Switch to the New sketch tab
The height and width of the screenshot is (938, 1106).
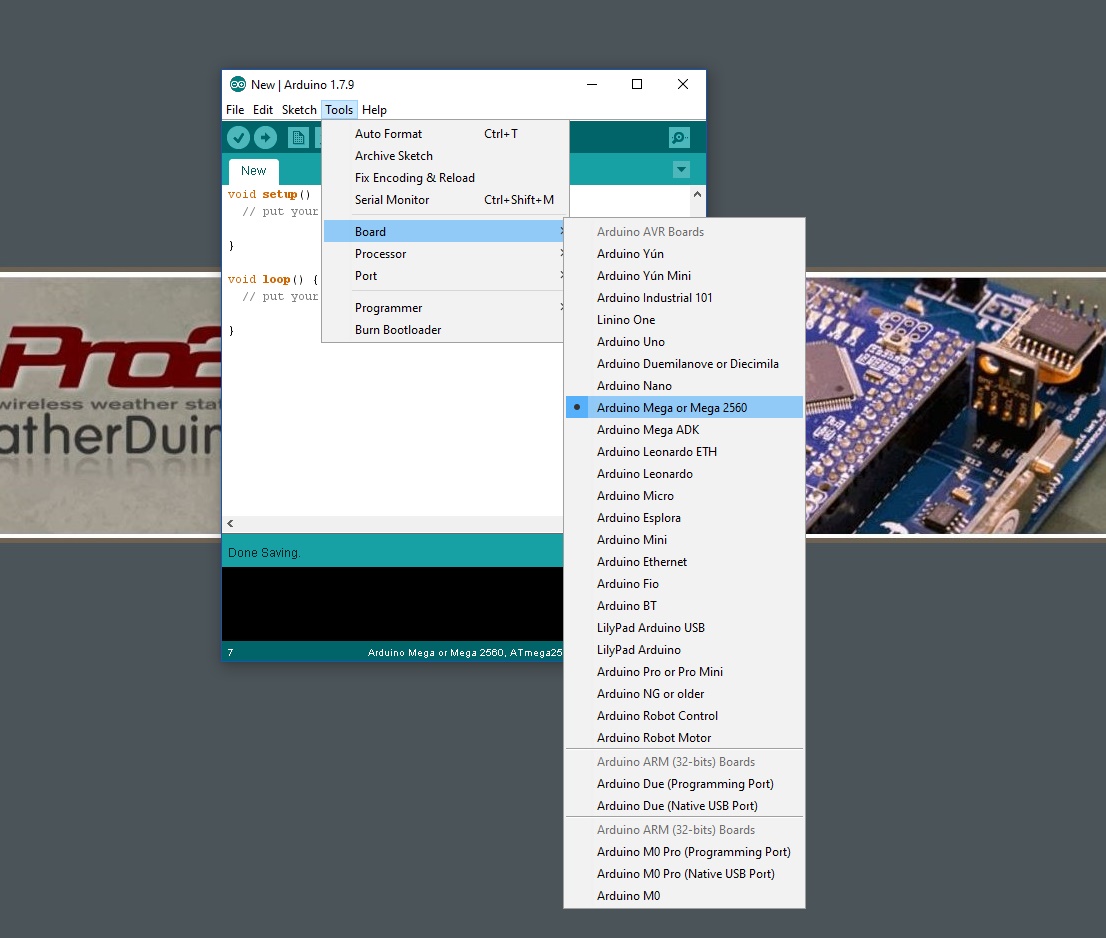tap(253, 171)
